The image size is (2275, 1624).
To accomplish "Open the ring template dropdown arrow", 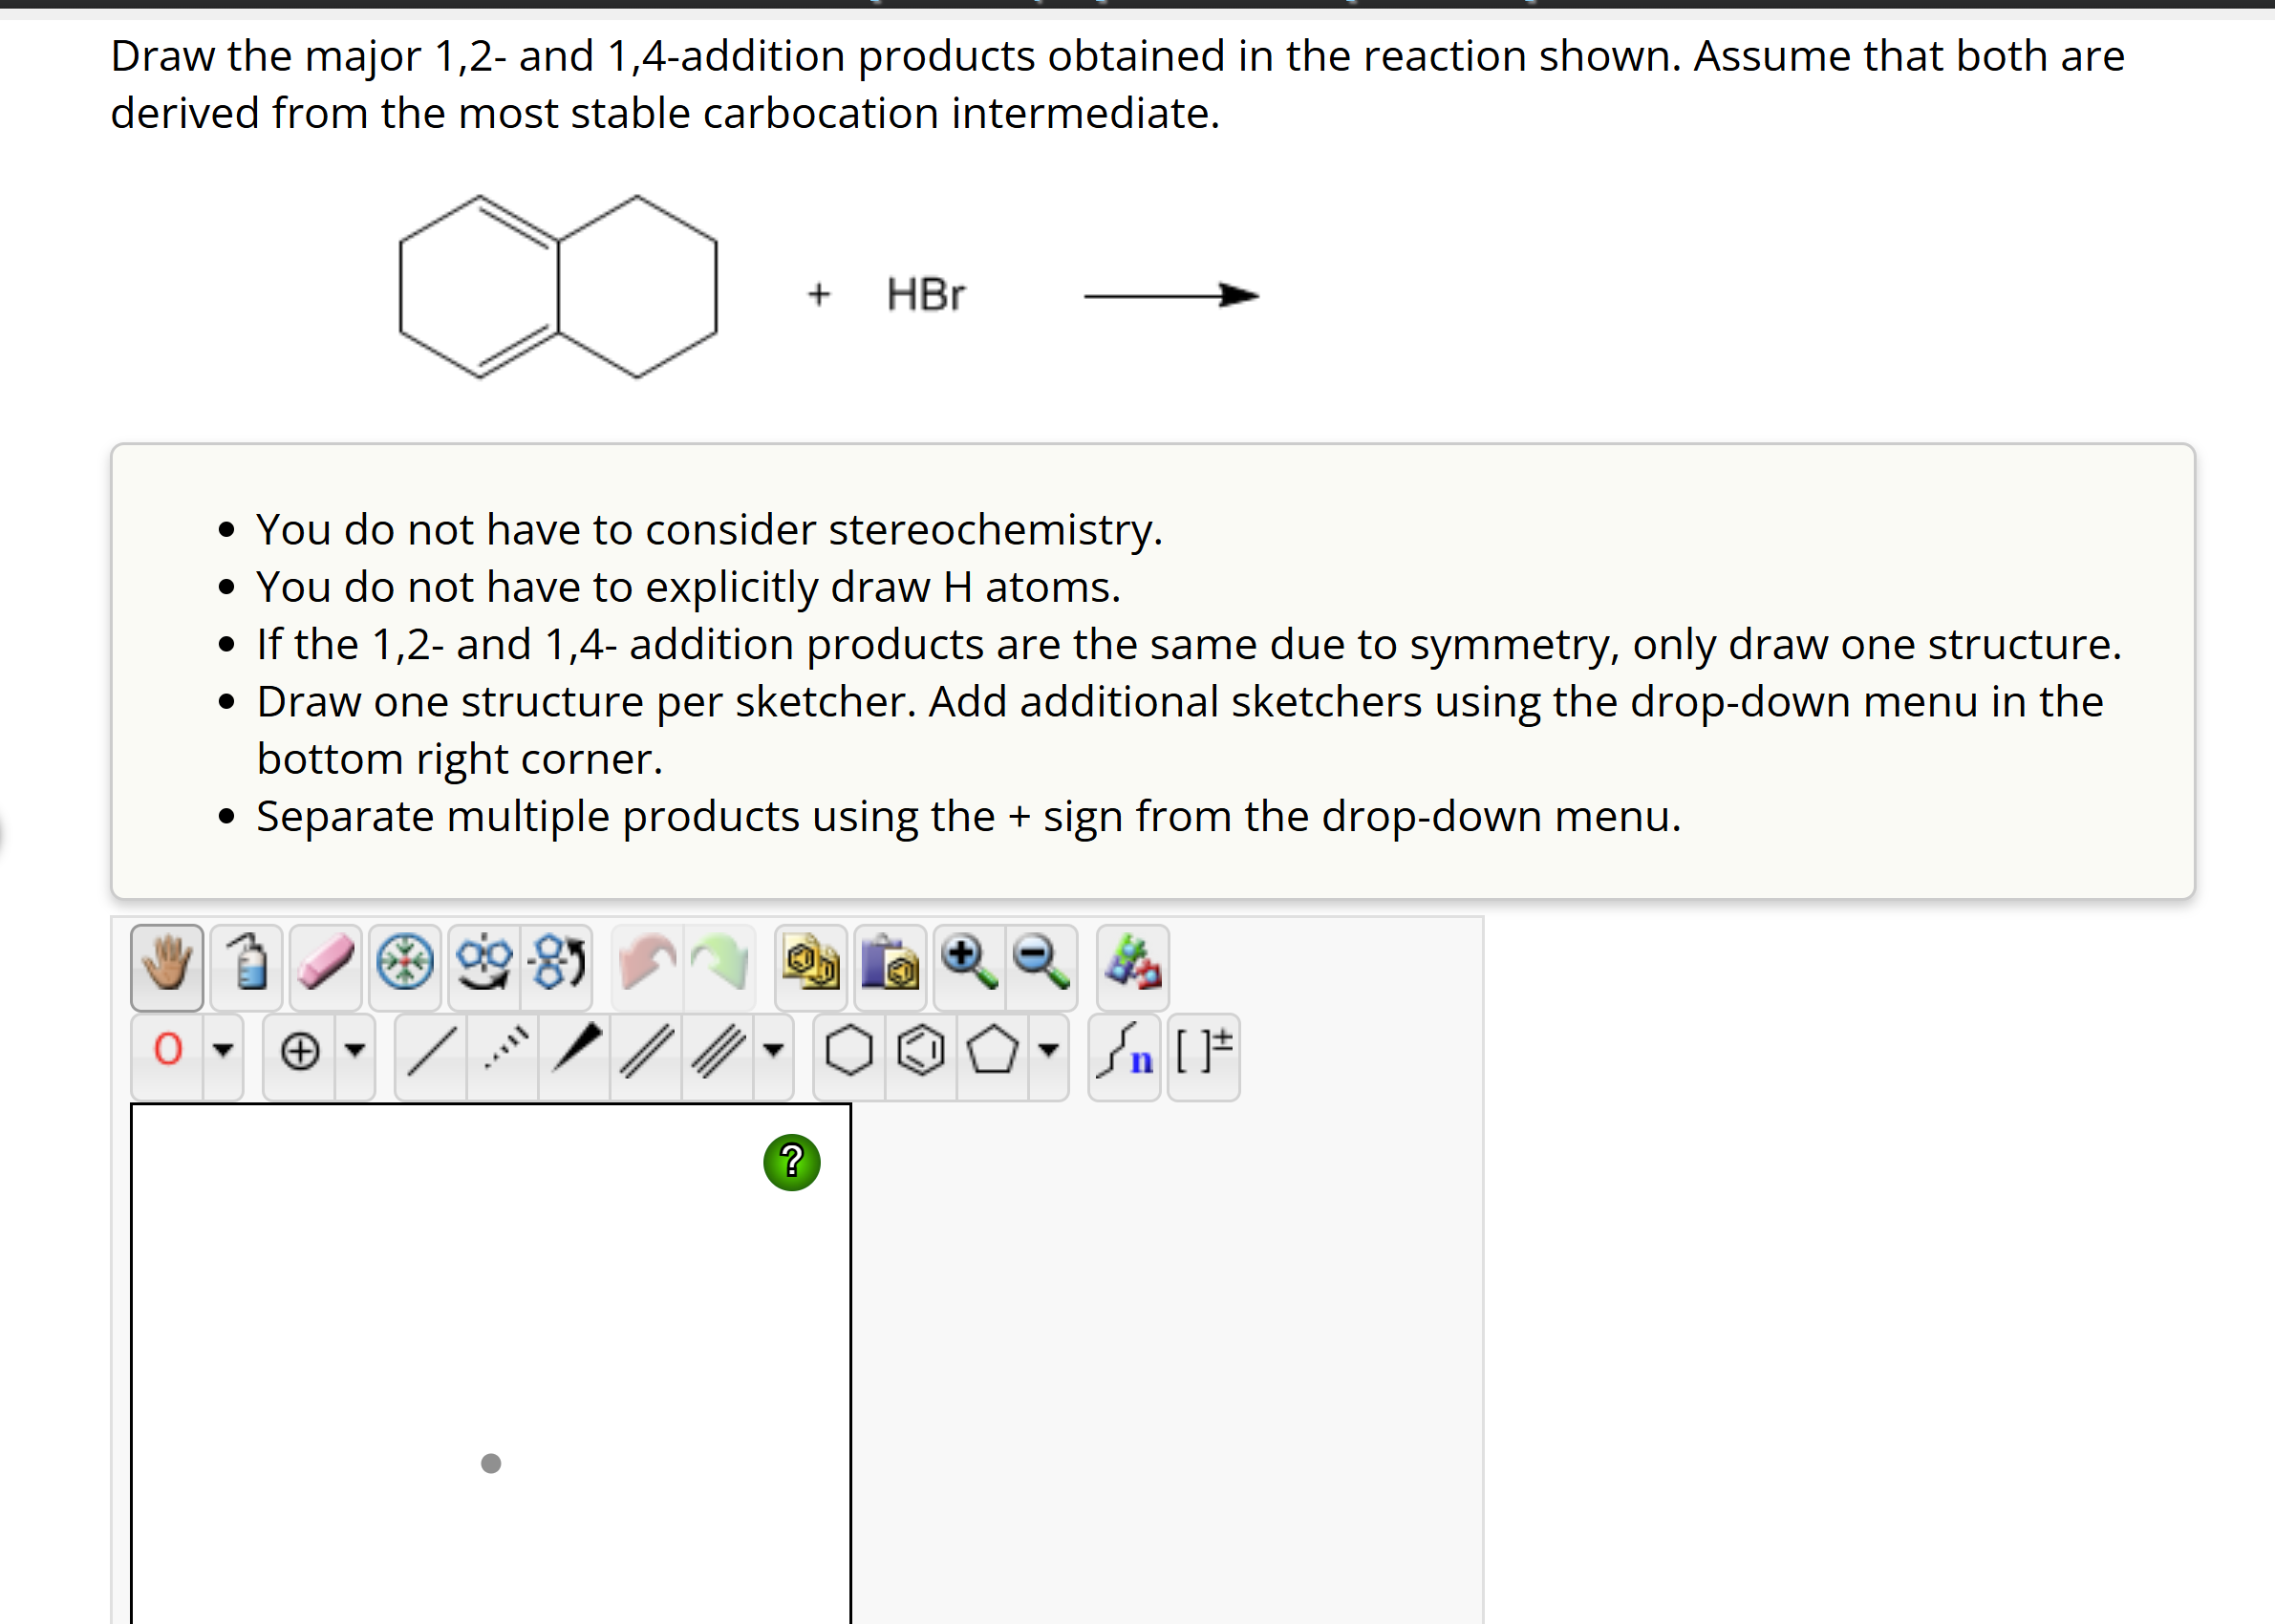I will tap(1048, 1052).
